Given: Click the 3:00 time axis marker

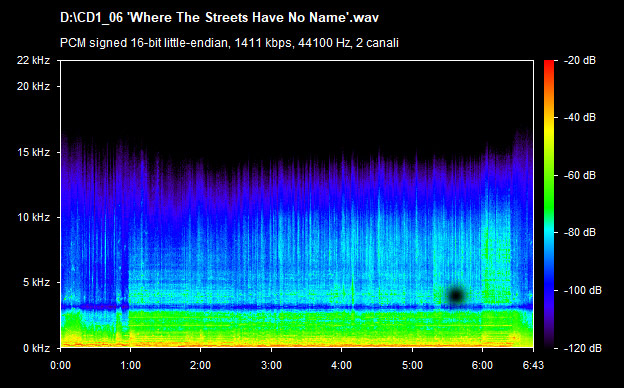Looking at the screenshot, I should 271,365.
